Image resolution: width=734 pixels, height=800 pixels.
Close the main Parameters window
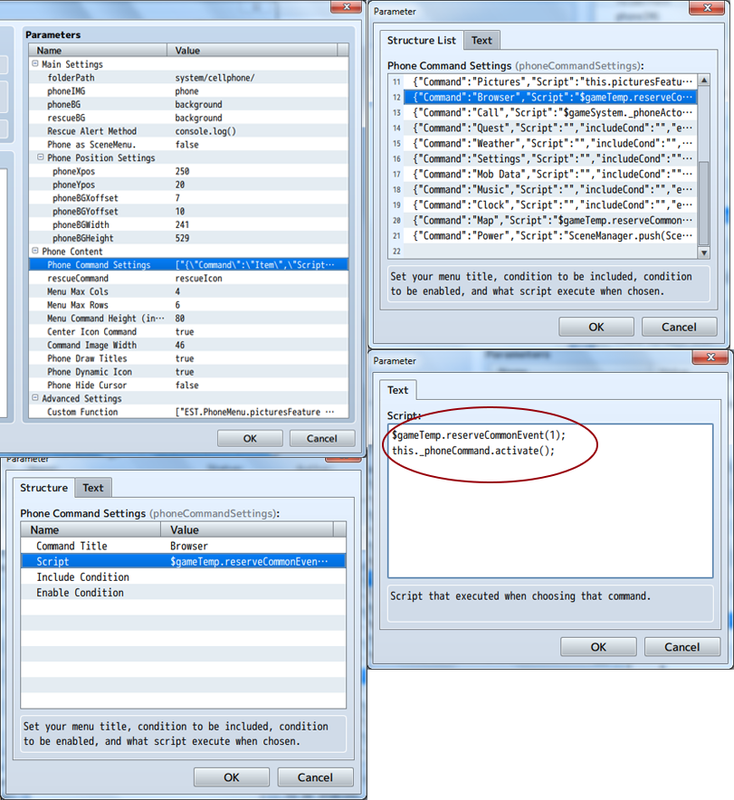click(347, 7)
